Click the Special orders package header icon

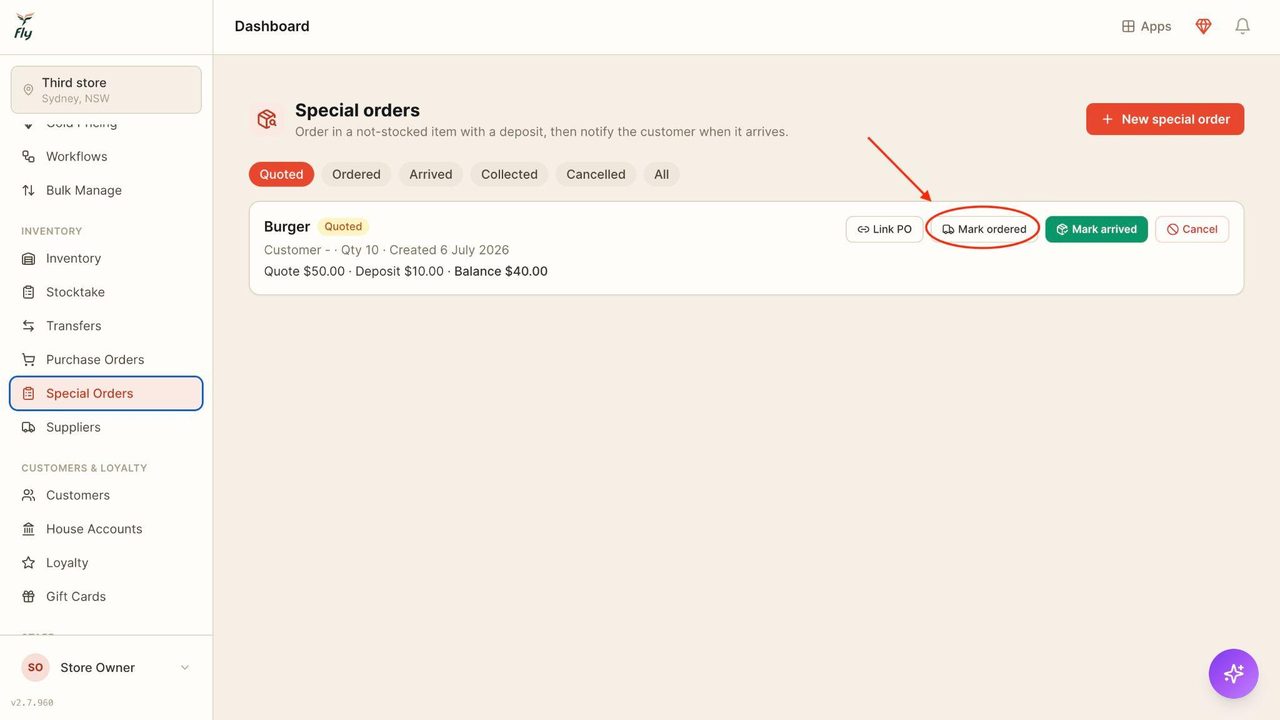coord(266,119)
